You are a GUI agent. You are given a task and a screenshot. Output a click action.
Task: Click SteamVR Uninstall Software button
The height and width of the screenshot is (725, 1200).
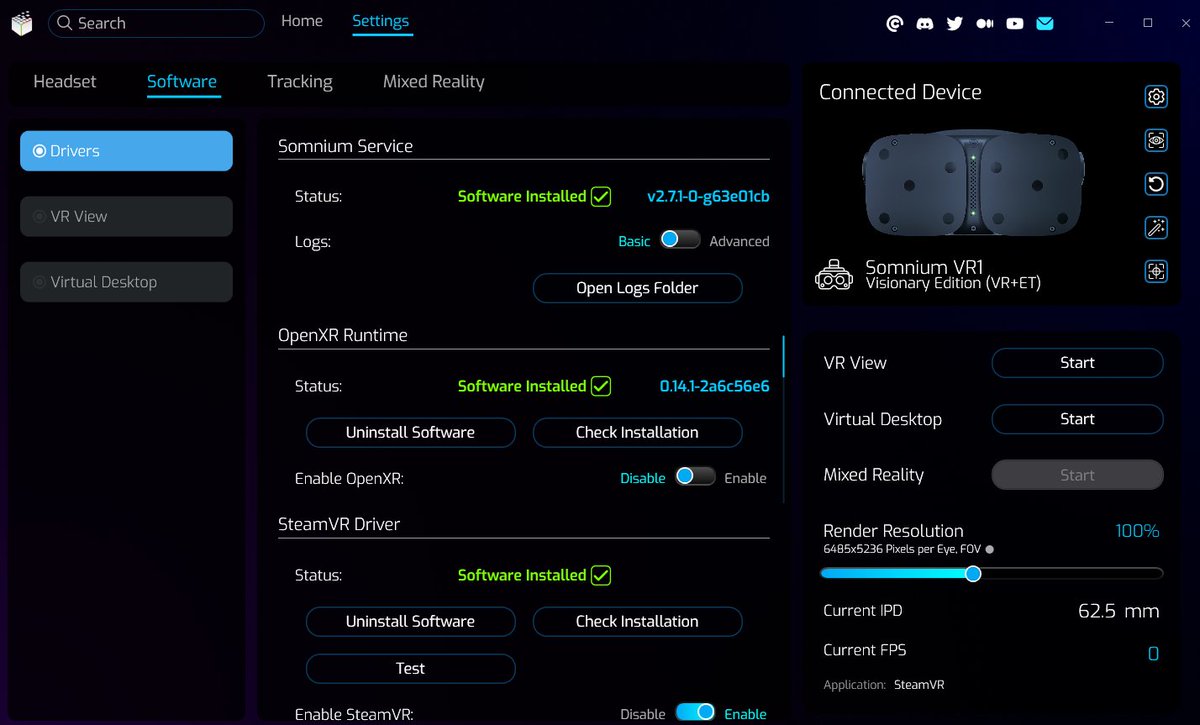click(x=410, y=621)
